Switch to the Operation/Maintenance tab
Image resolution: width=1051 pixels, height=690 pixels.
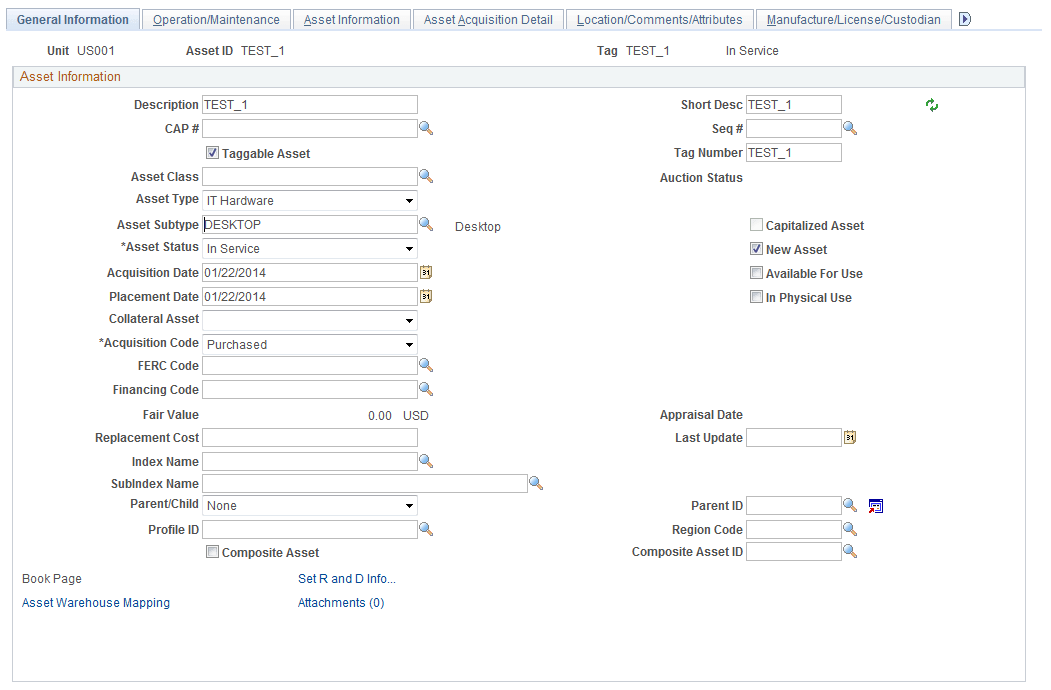pos(216,18)
